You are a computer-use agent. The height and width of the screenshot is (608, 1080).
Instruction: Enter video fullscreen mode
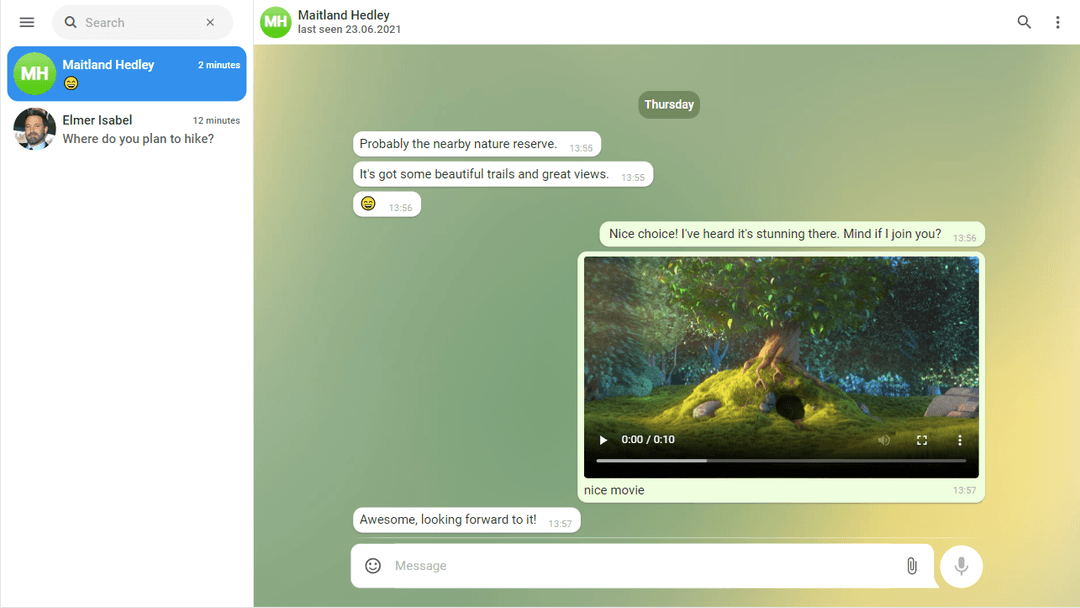922,440
